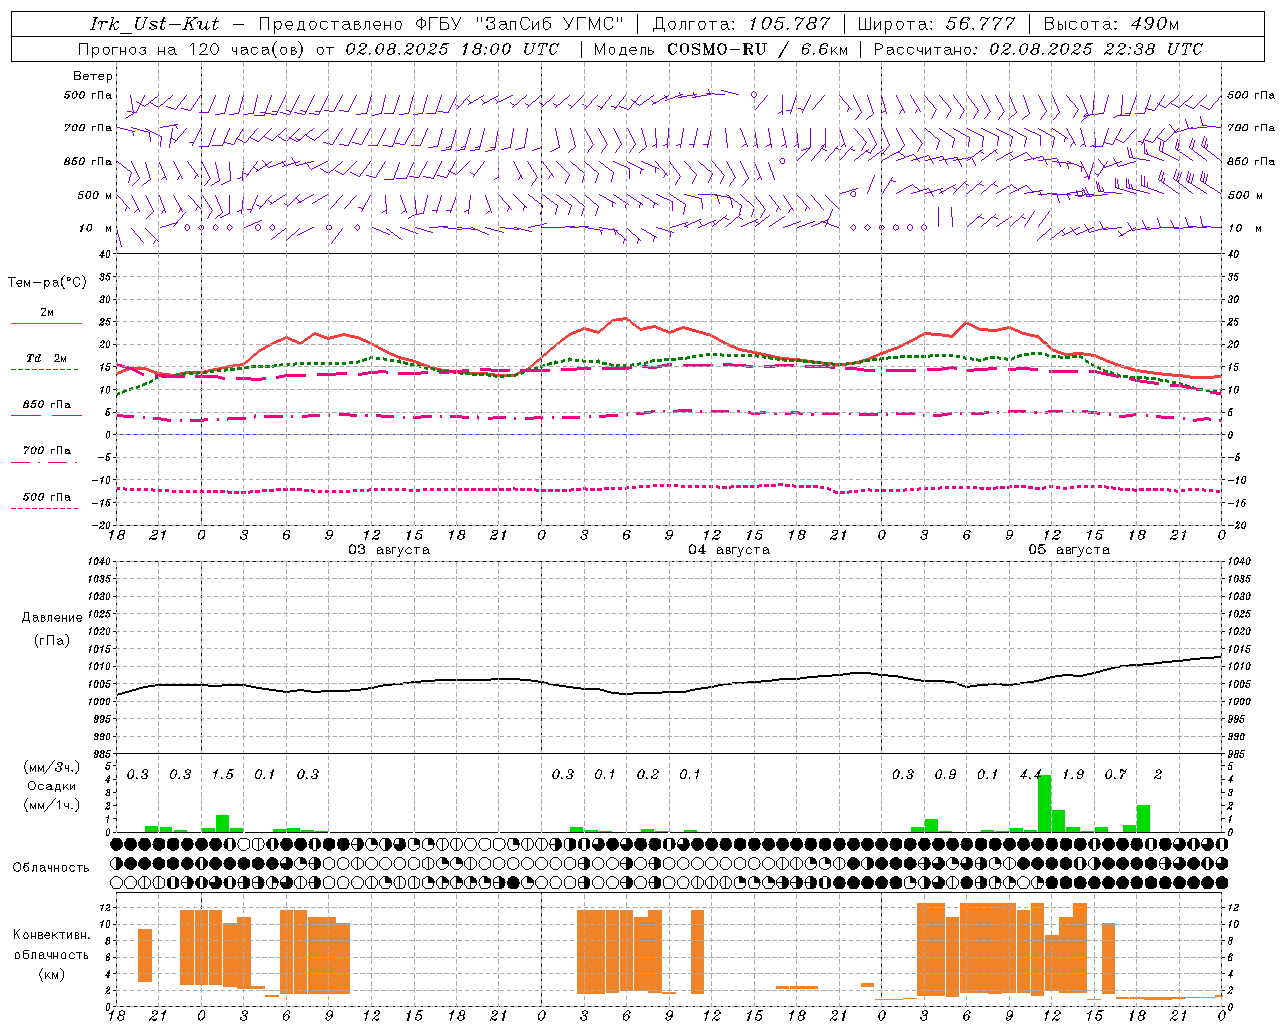Click the "10 м" wind level label on the left
The height and width of the screenshot is (1024, 1280).
pos(96,228)
